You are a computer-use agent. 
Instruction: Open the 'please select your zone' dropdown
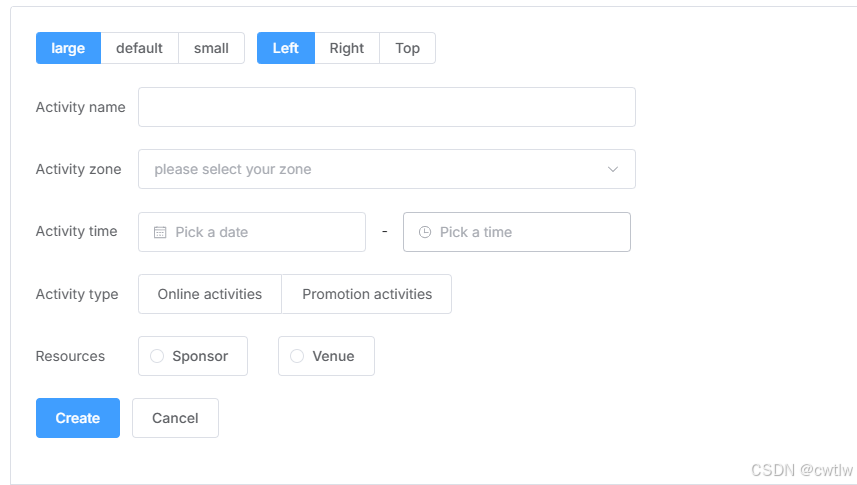[x=387, y=169]
